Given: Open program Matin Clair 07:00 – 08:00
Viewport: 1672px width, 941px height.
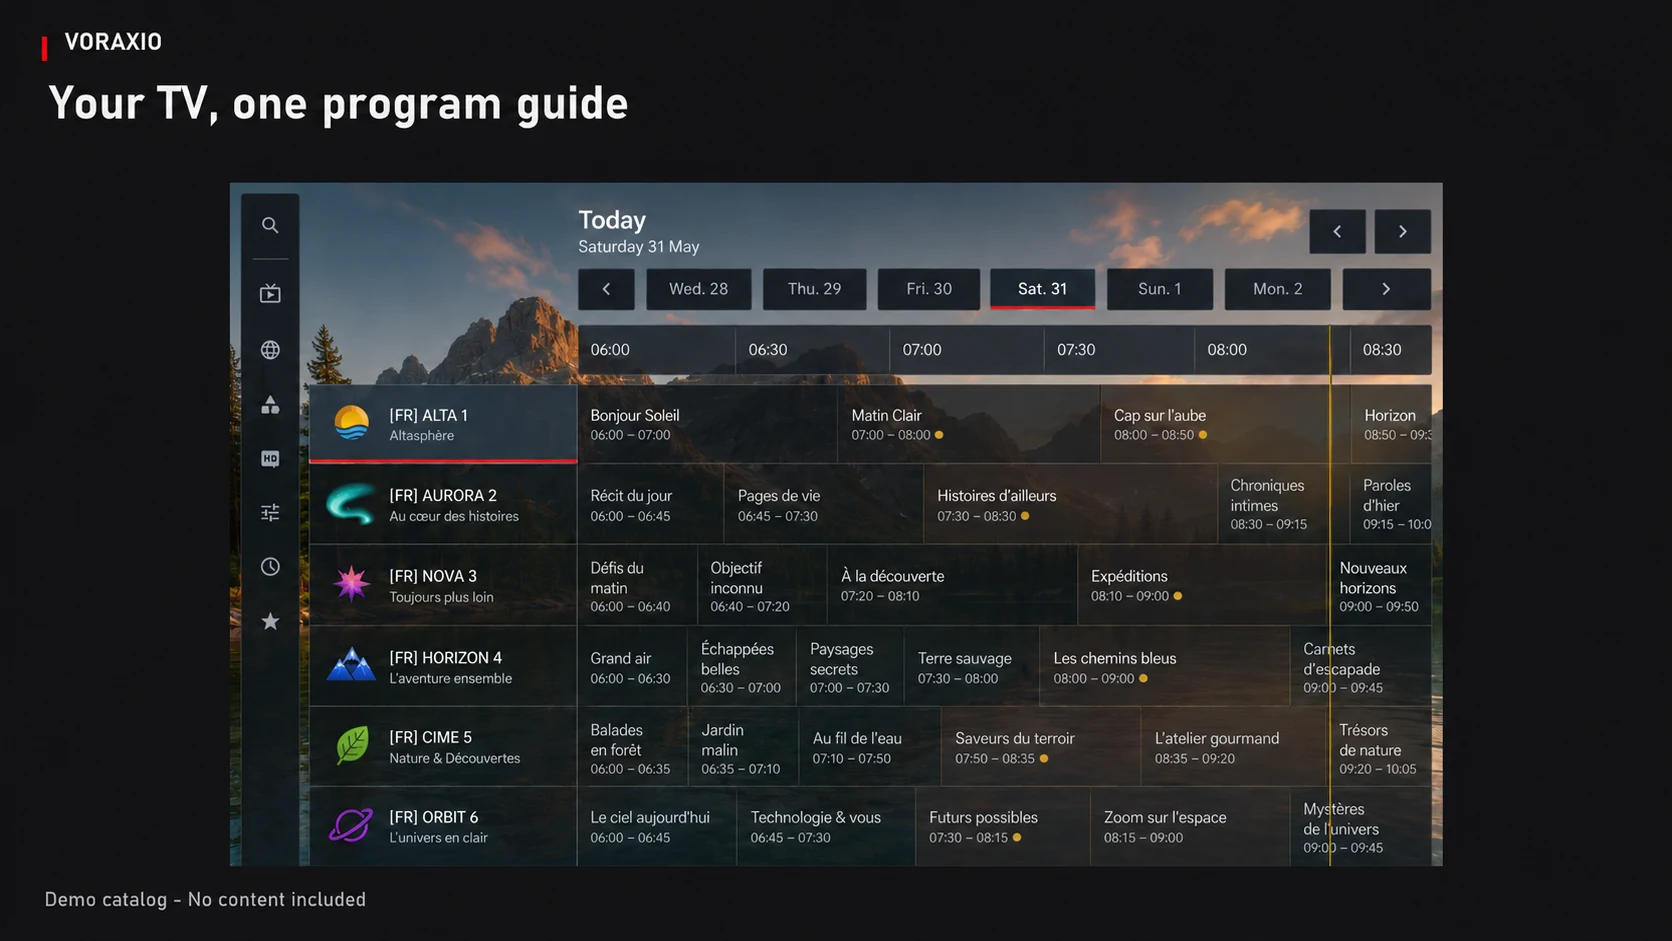Looking at the screenshot, I should point(969,424).
